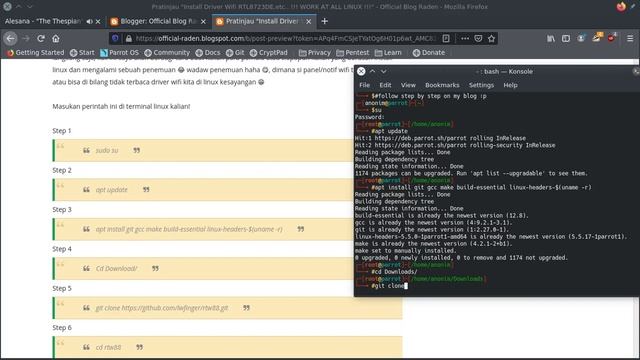Viewport: 640px width, 360px height.
Task: Expand the Learn bookmarks folder
Action: coord(388,53)
